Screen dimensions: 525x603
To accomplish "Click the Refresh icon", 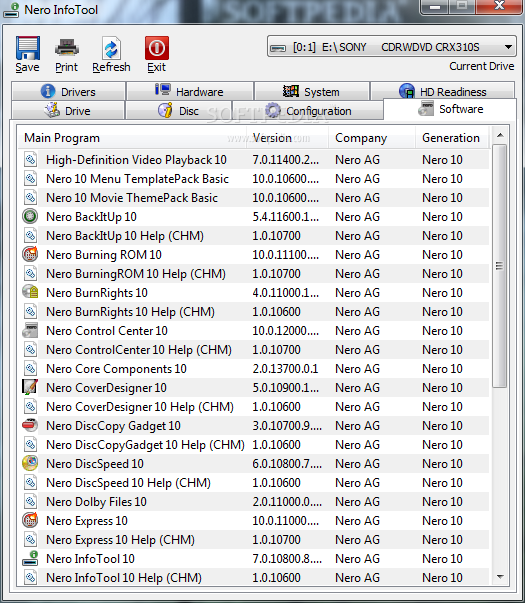I will pos(111,49).
